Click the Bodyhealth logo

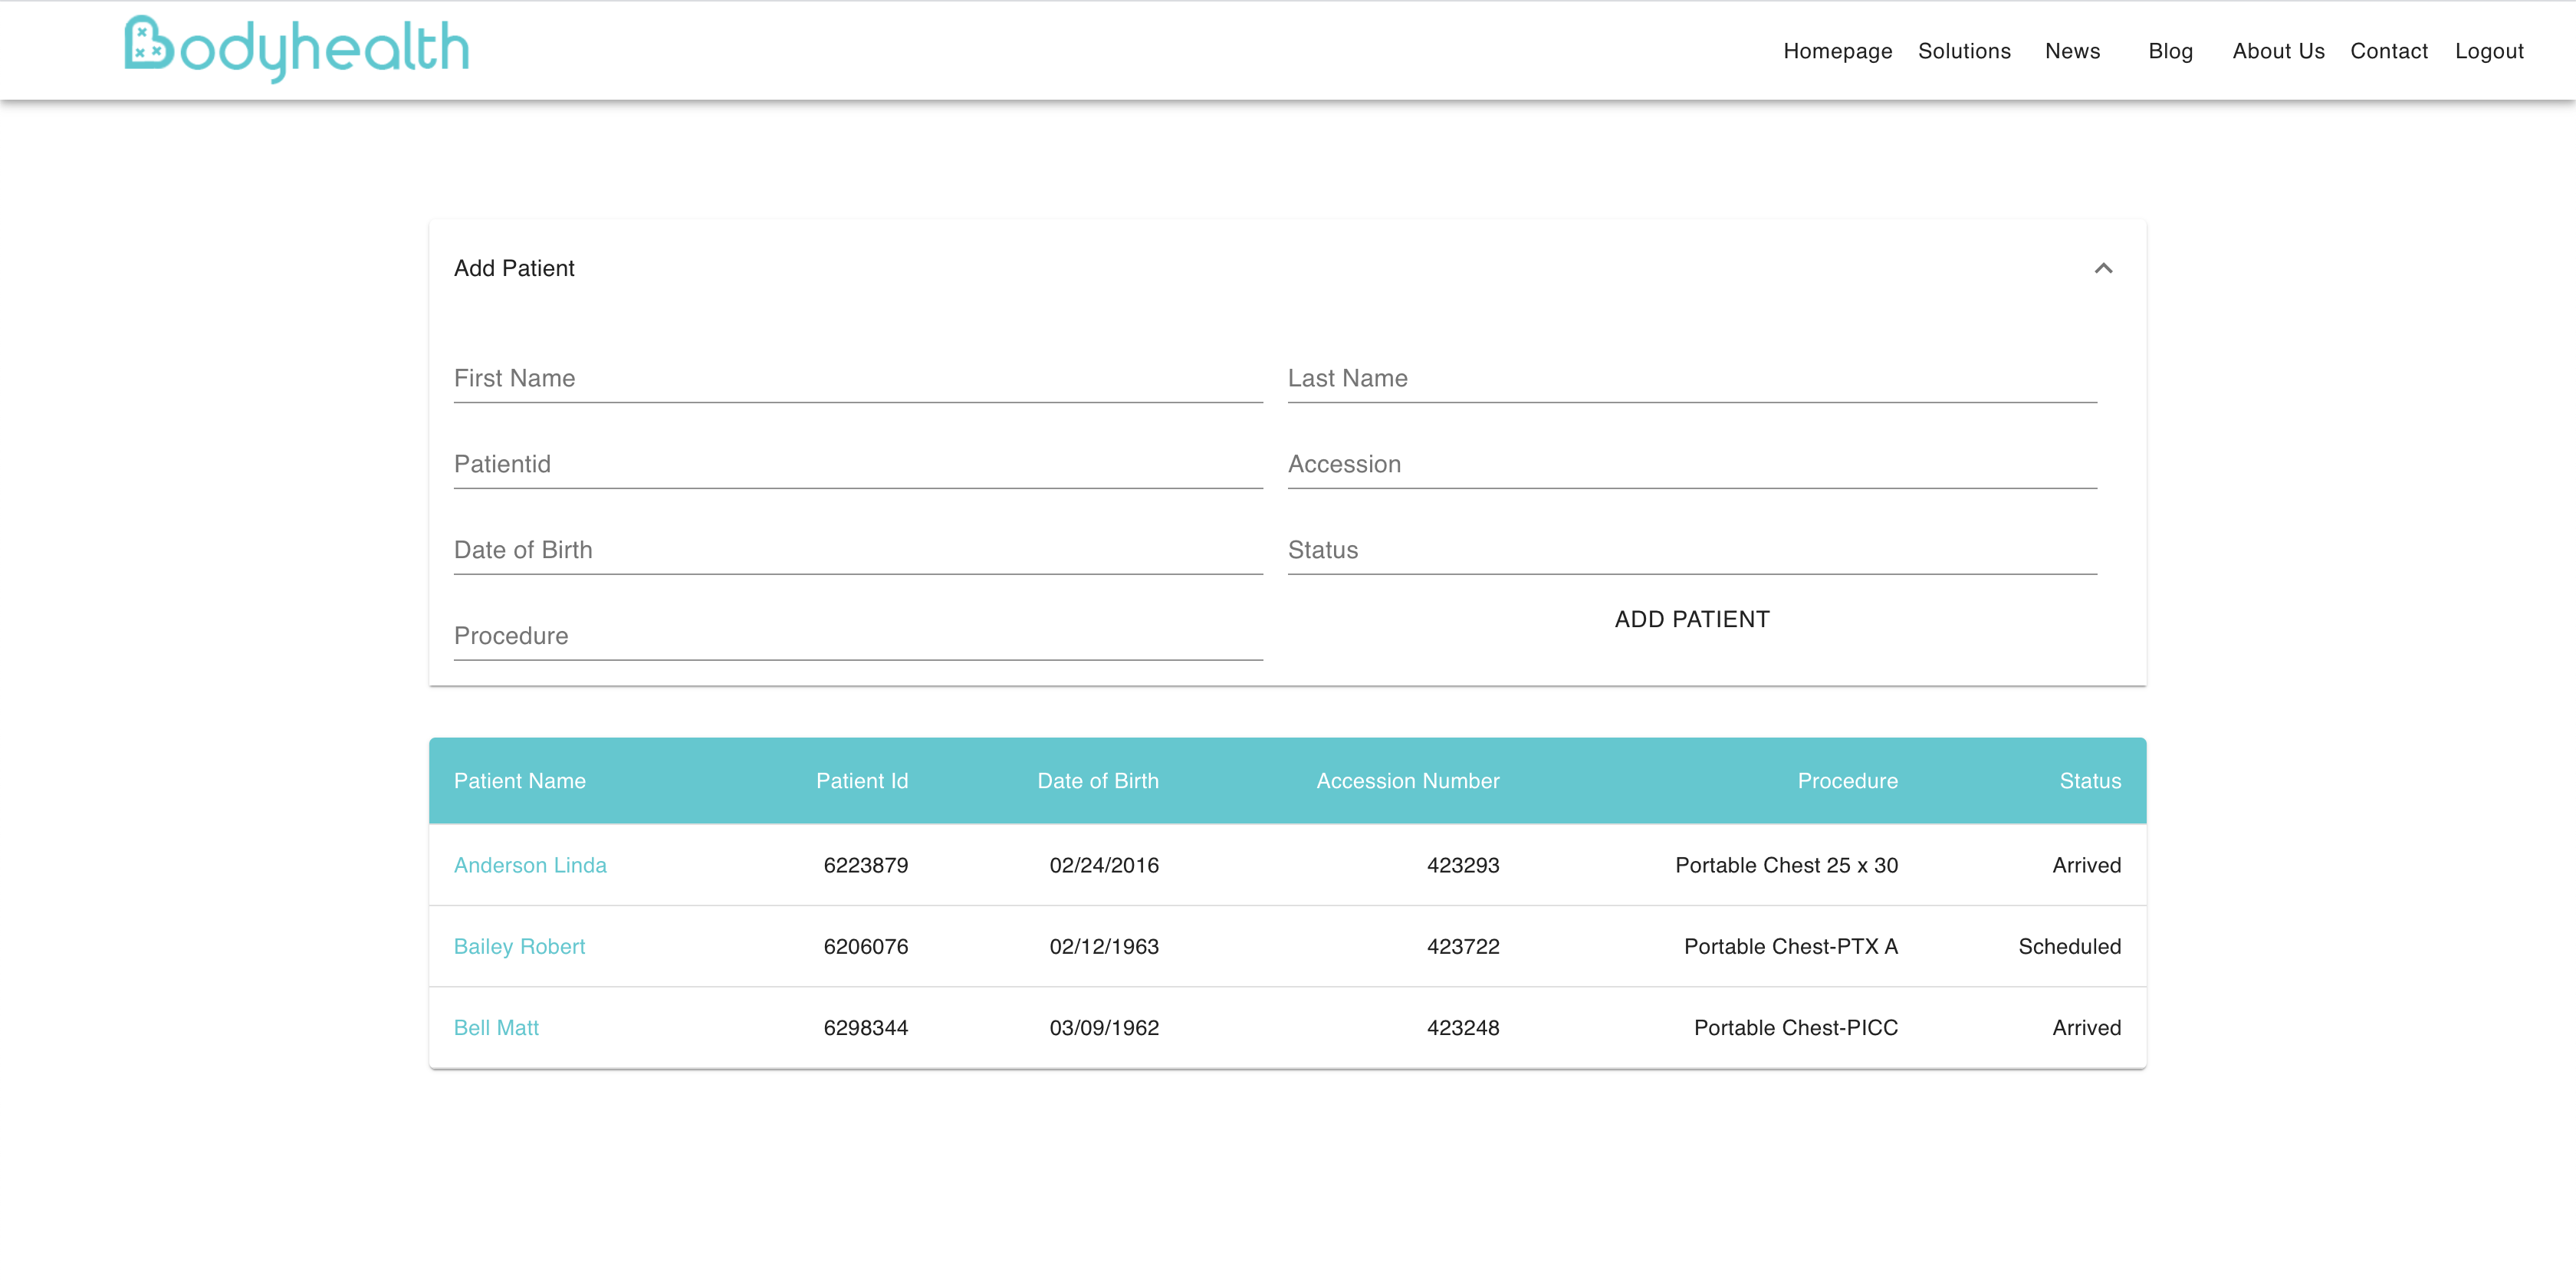click(x=296, y=48)
